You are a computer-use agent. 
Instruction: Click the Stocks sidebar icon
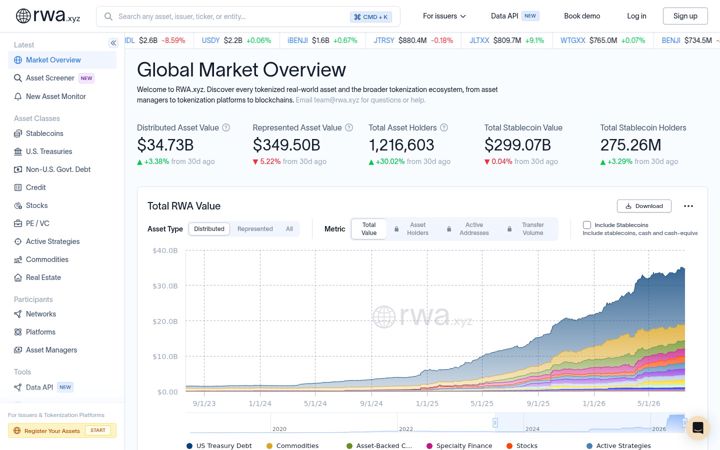[x=18, y=205]
